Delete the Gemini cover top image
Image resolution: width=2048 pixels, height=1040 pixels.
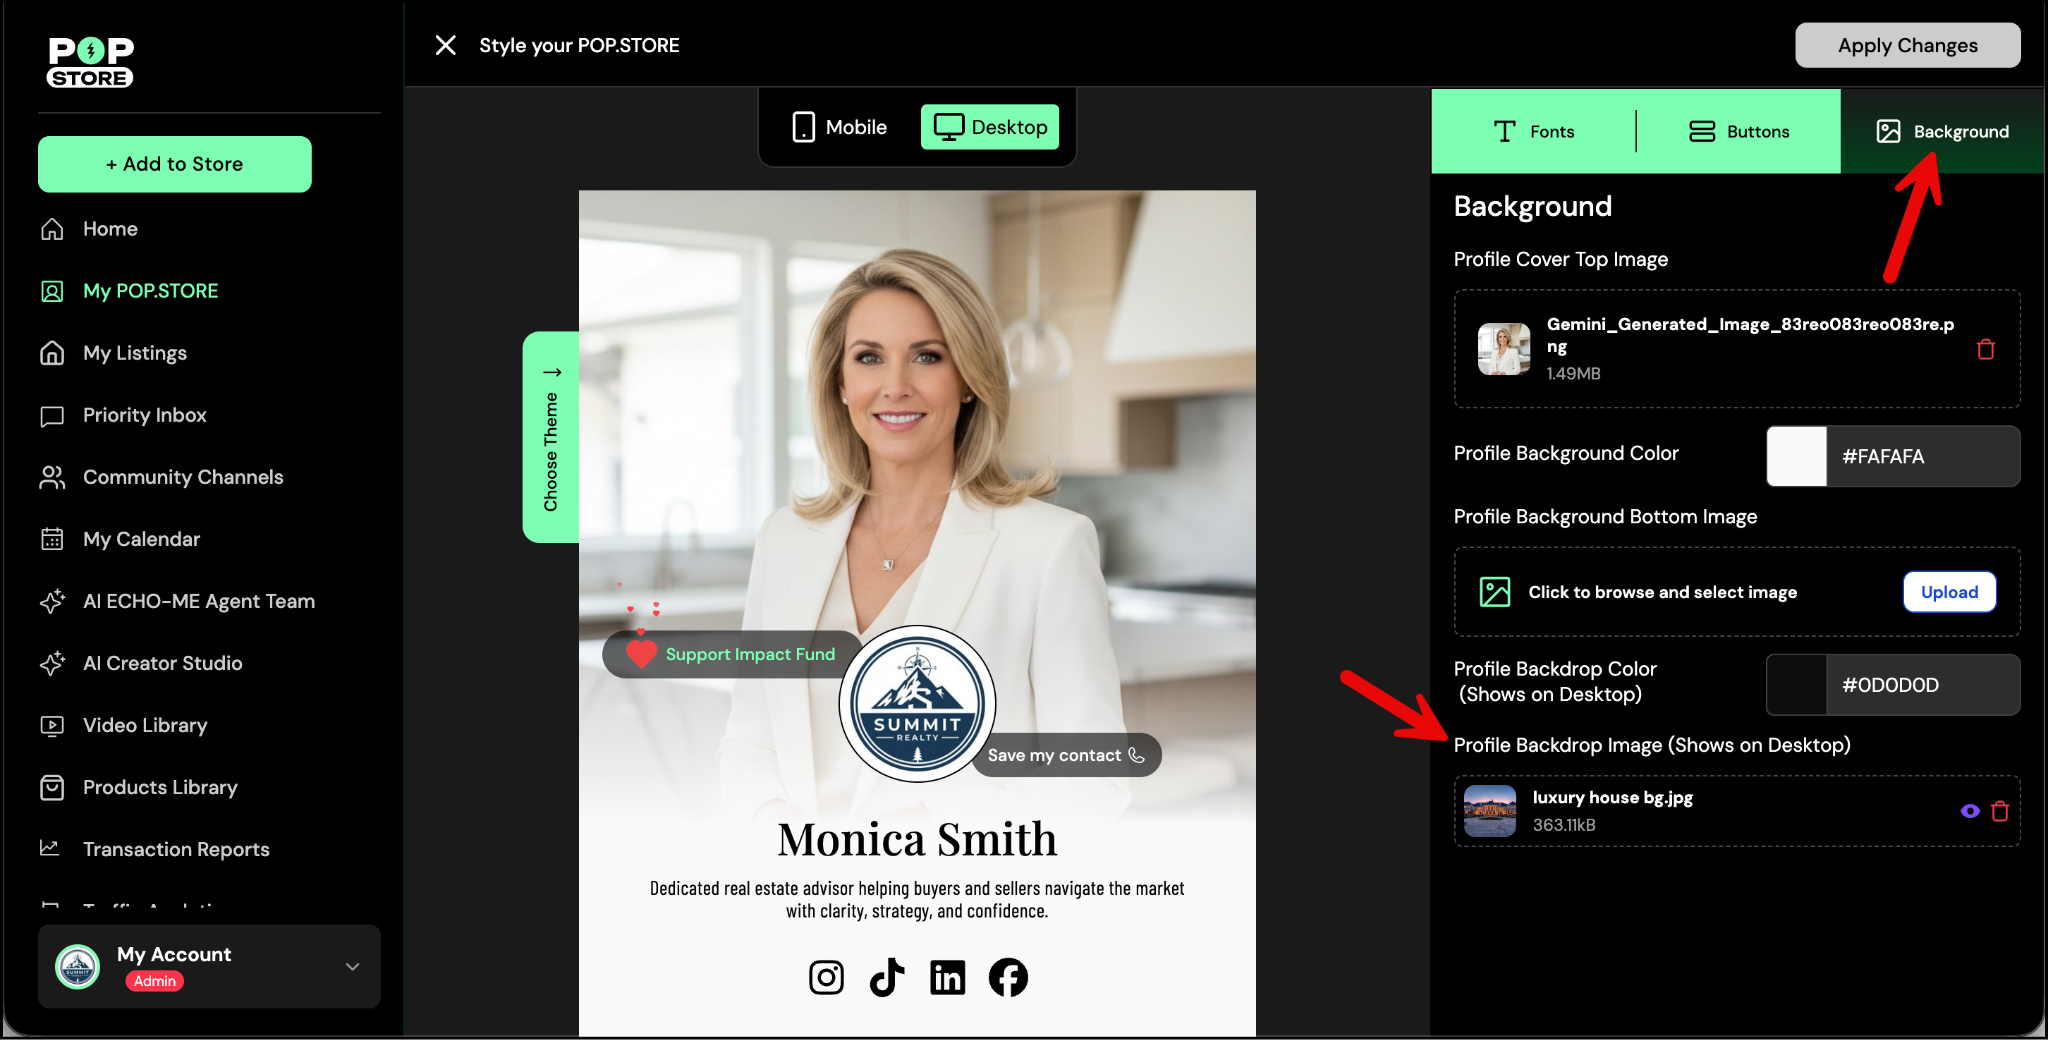[x=1985, y=349]
